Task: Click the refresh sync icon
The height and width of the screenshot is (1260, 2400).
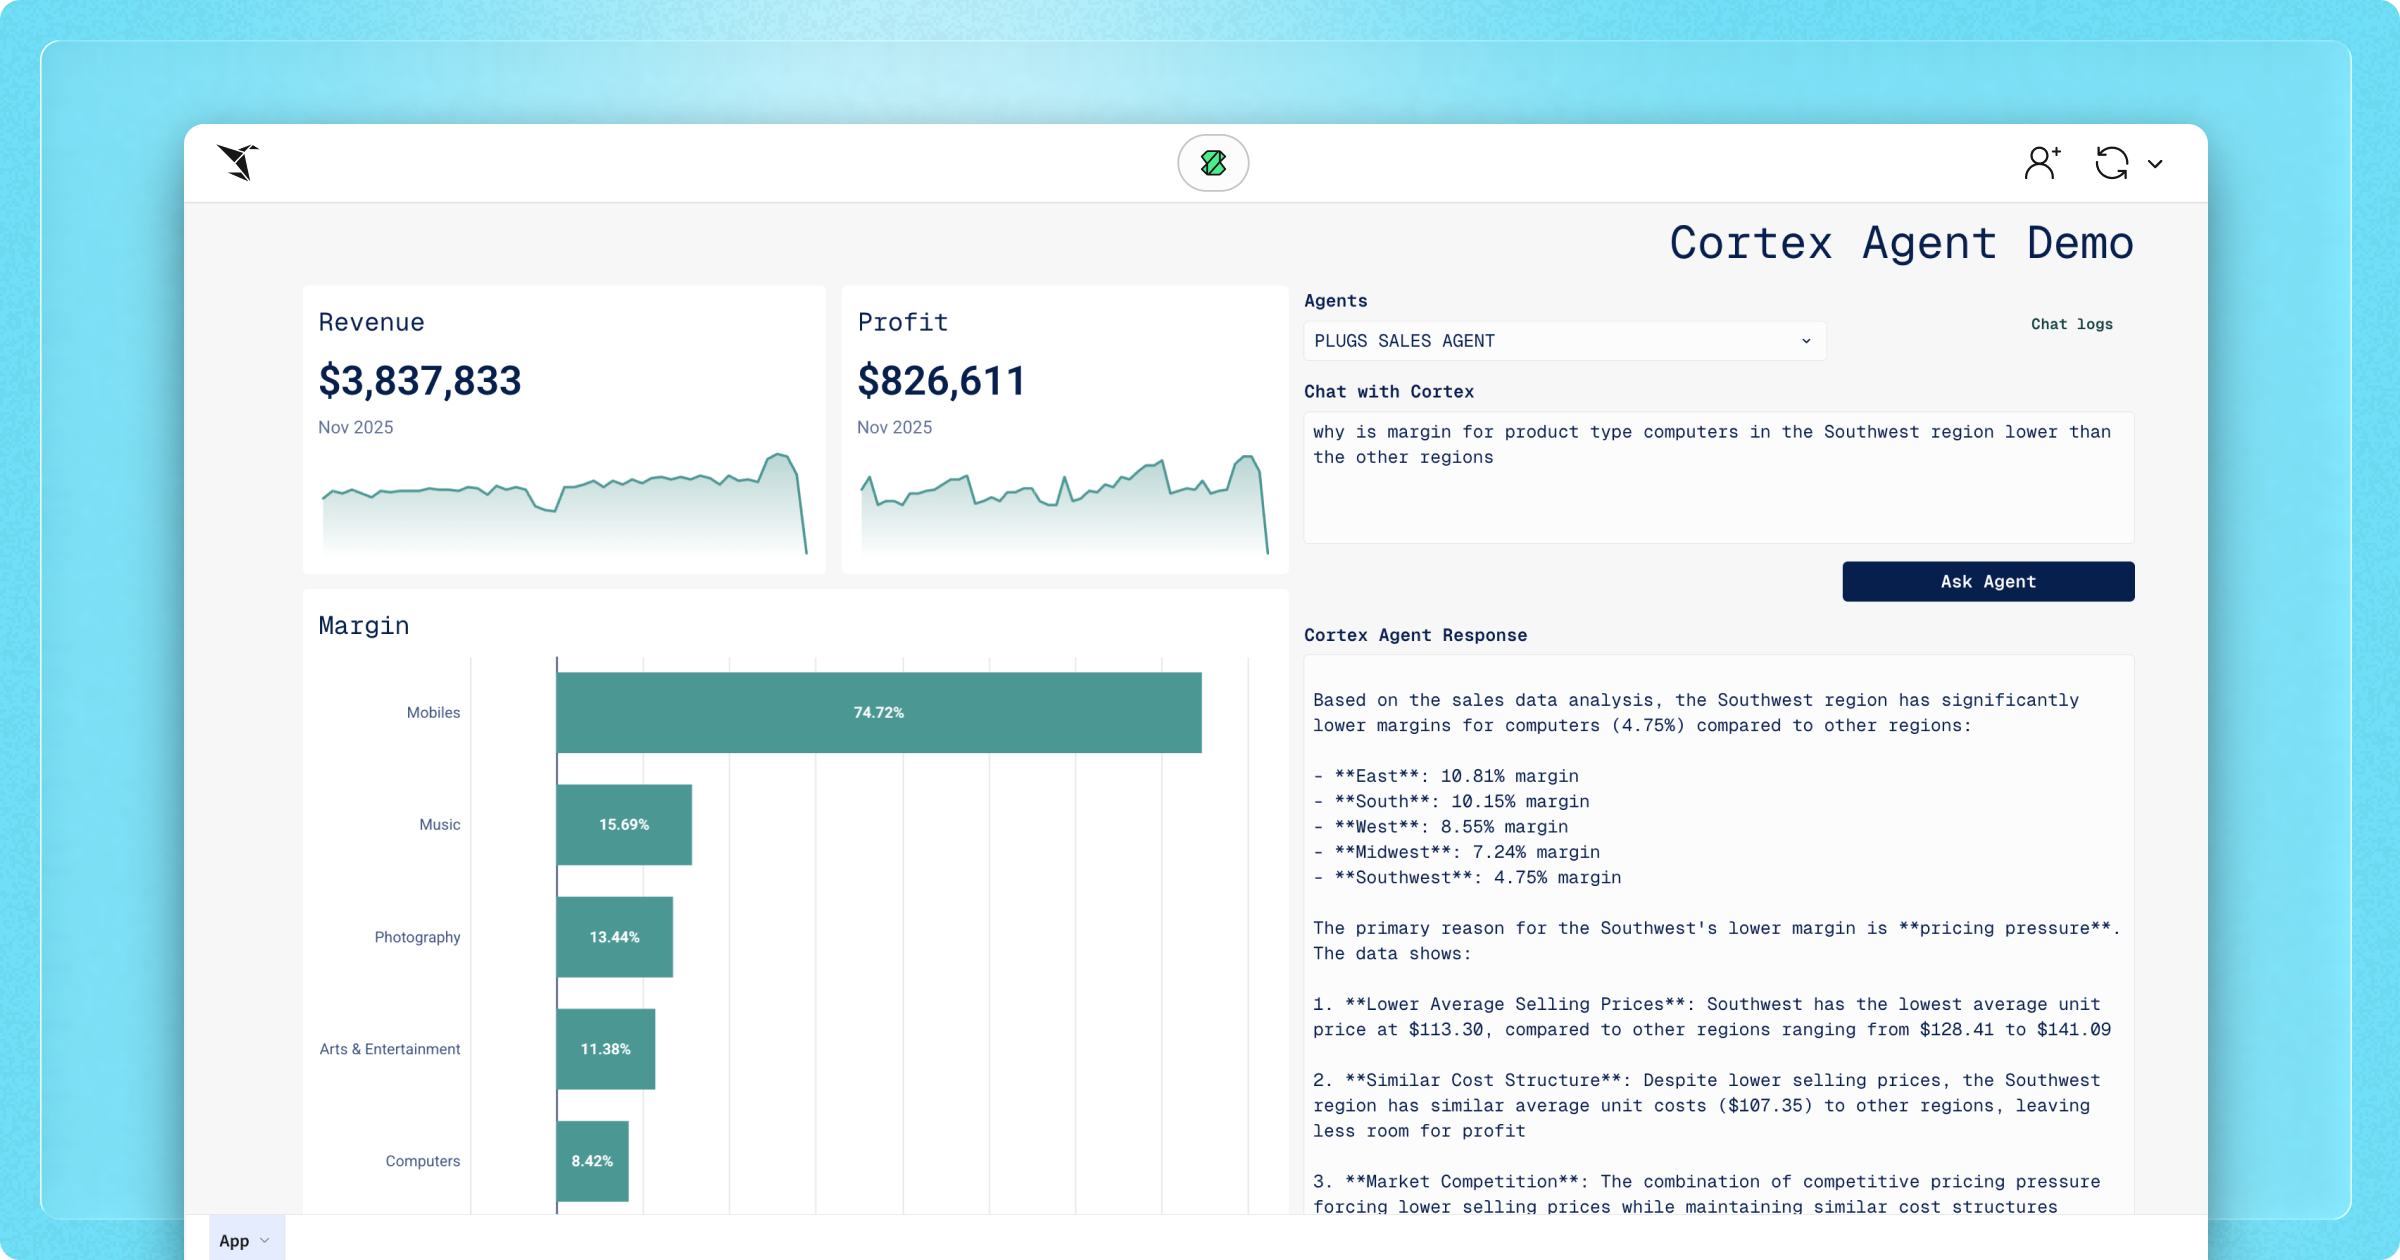Action: pos(2111,163)
